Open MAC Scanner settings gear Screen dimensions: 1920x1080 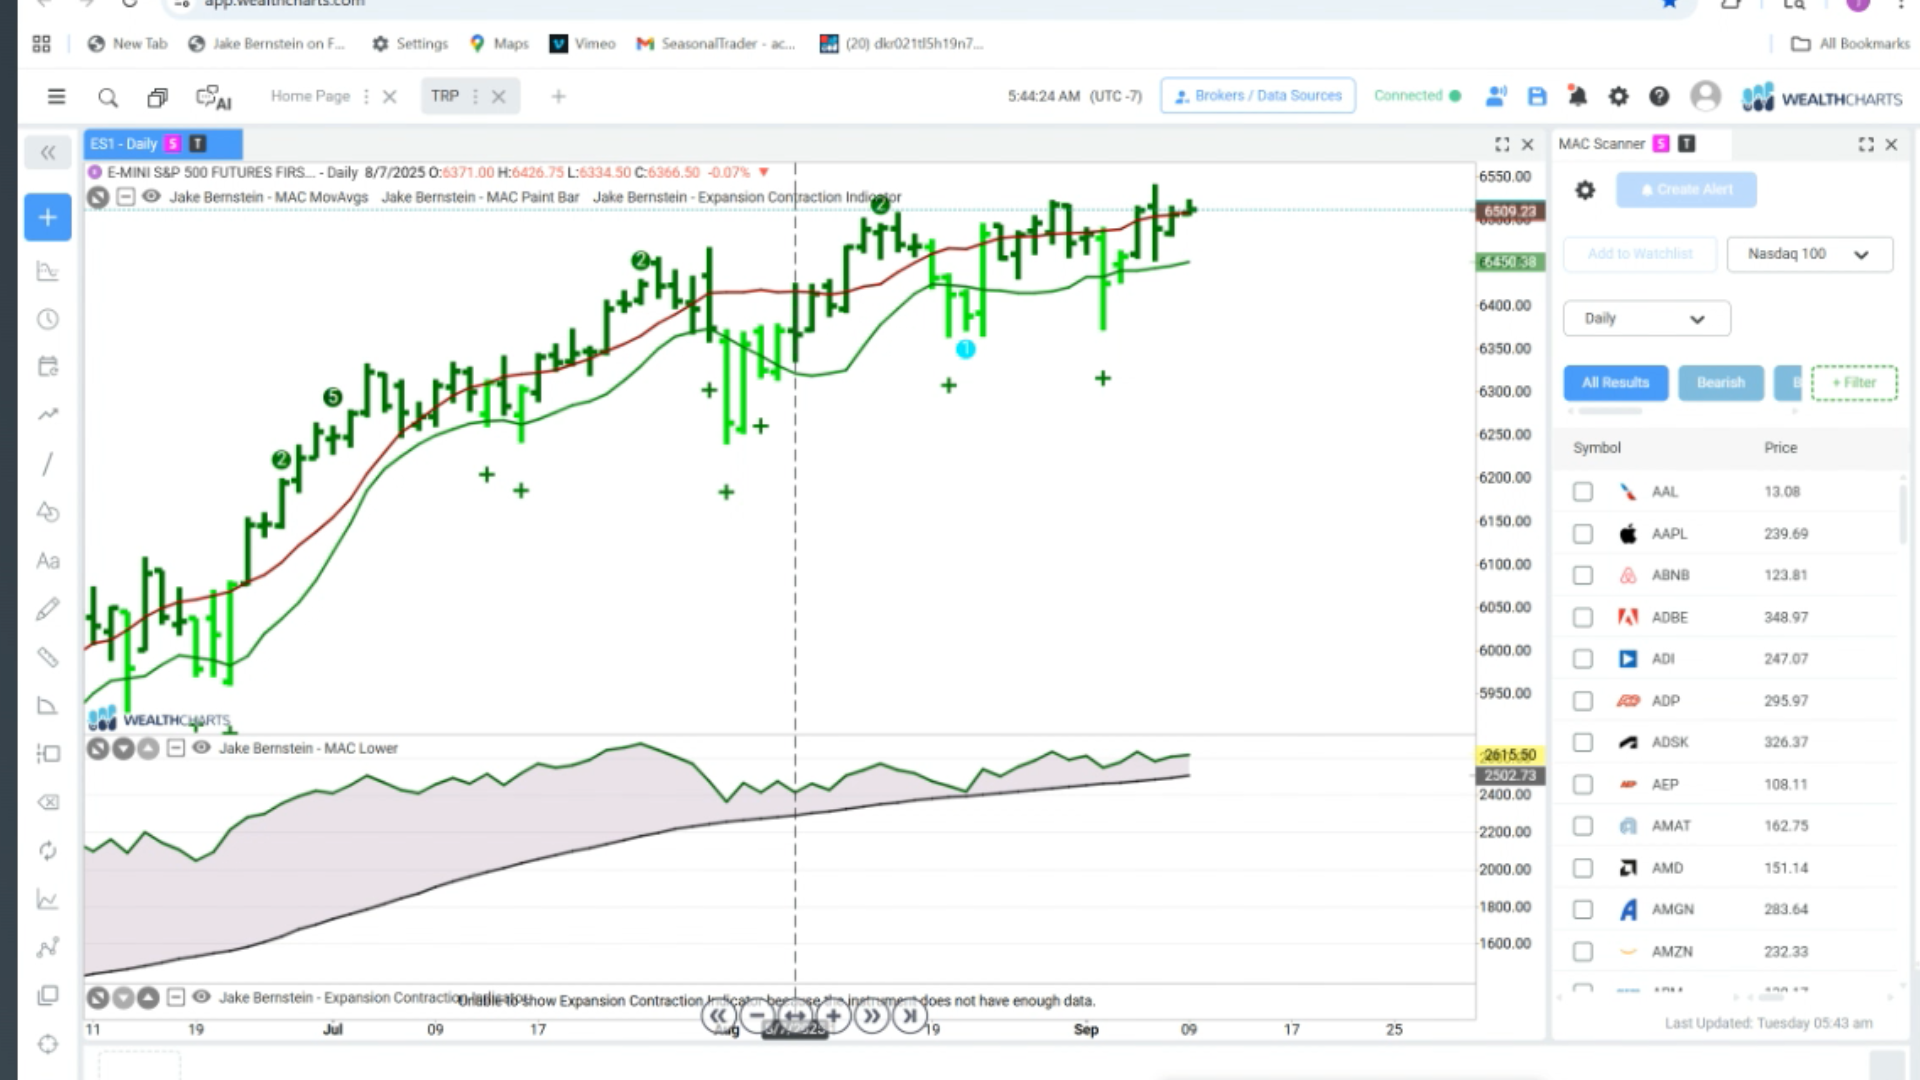[1585, 190]
